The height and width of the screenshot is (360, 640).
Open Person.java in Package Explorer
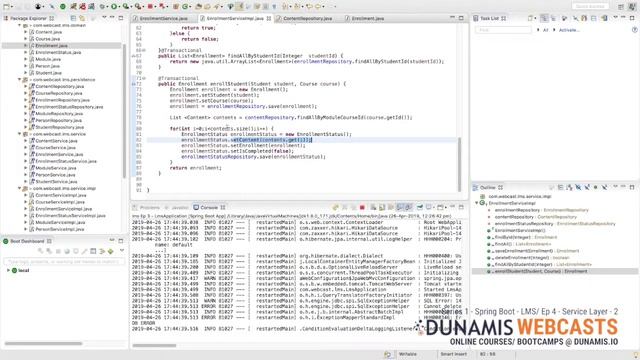click(48, 66)
